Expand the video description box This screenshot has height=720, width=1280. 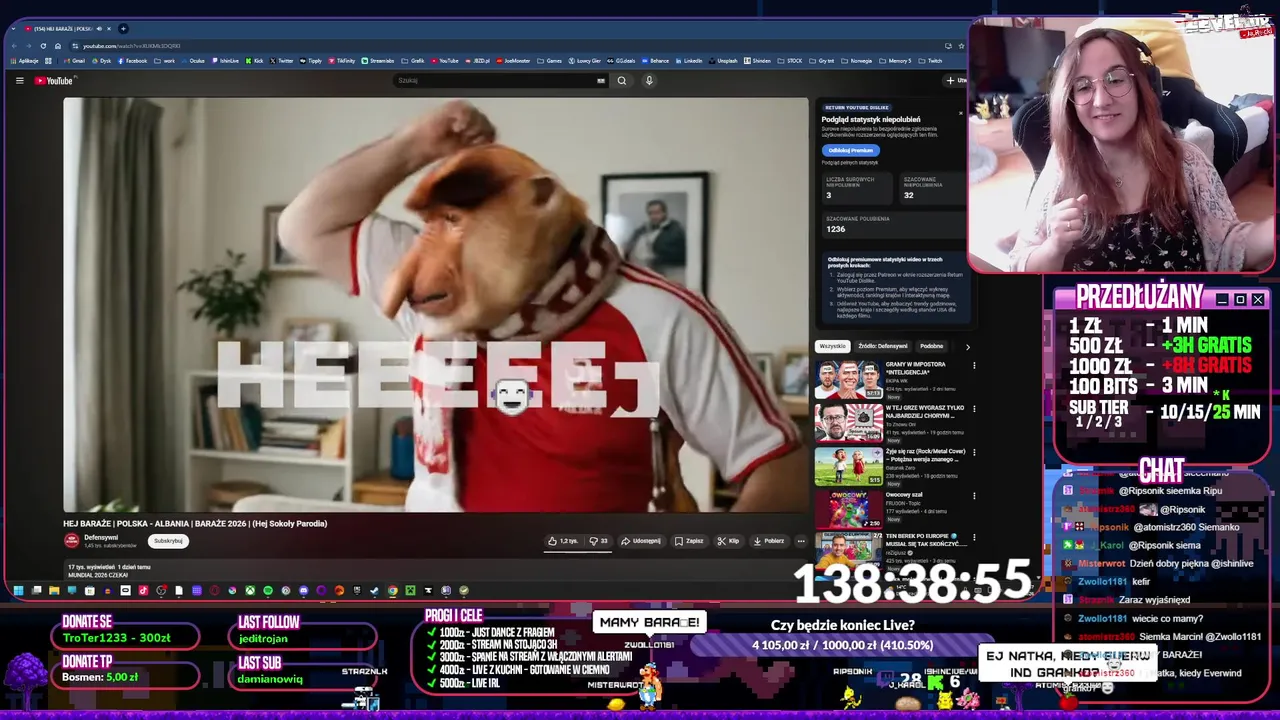(436, 571)
